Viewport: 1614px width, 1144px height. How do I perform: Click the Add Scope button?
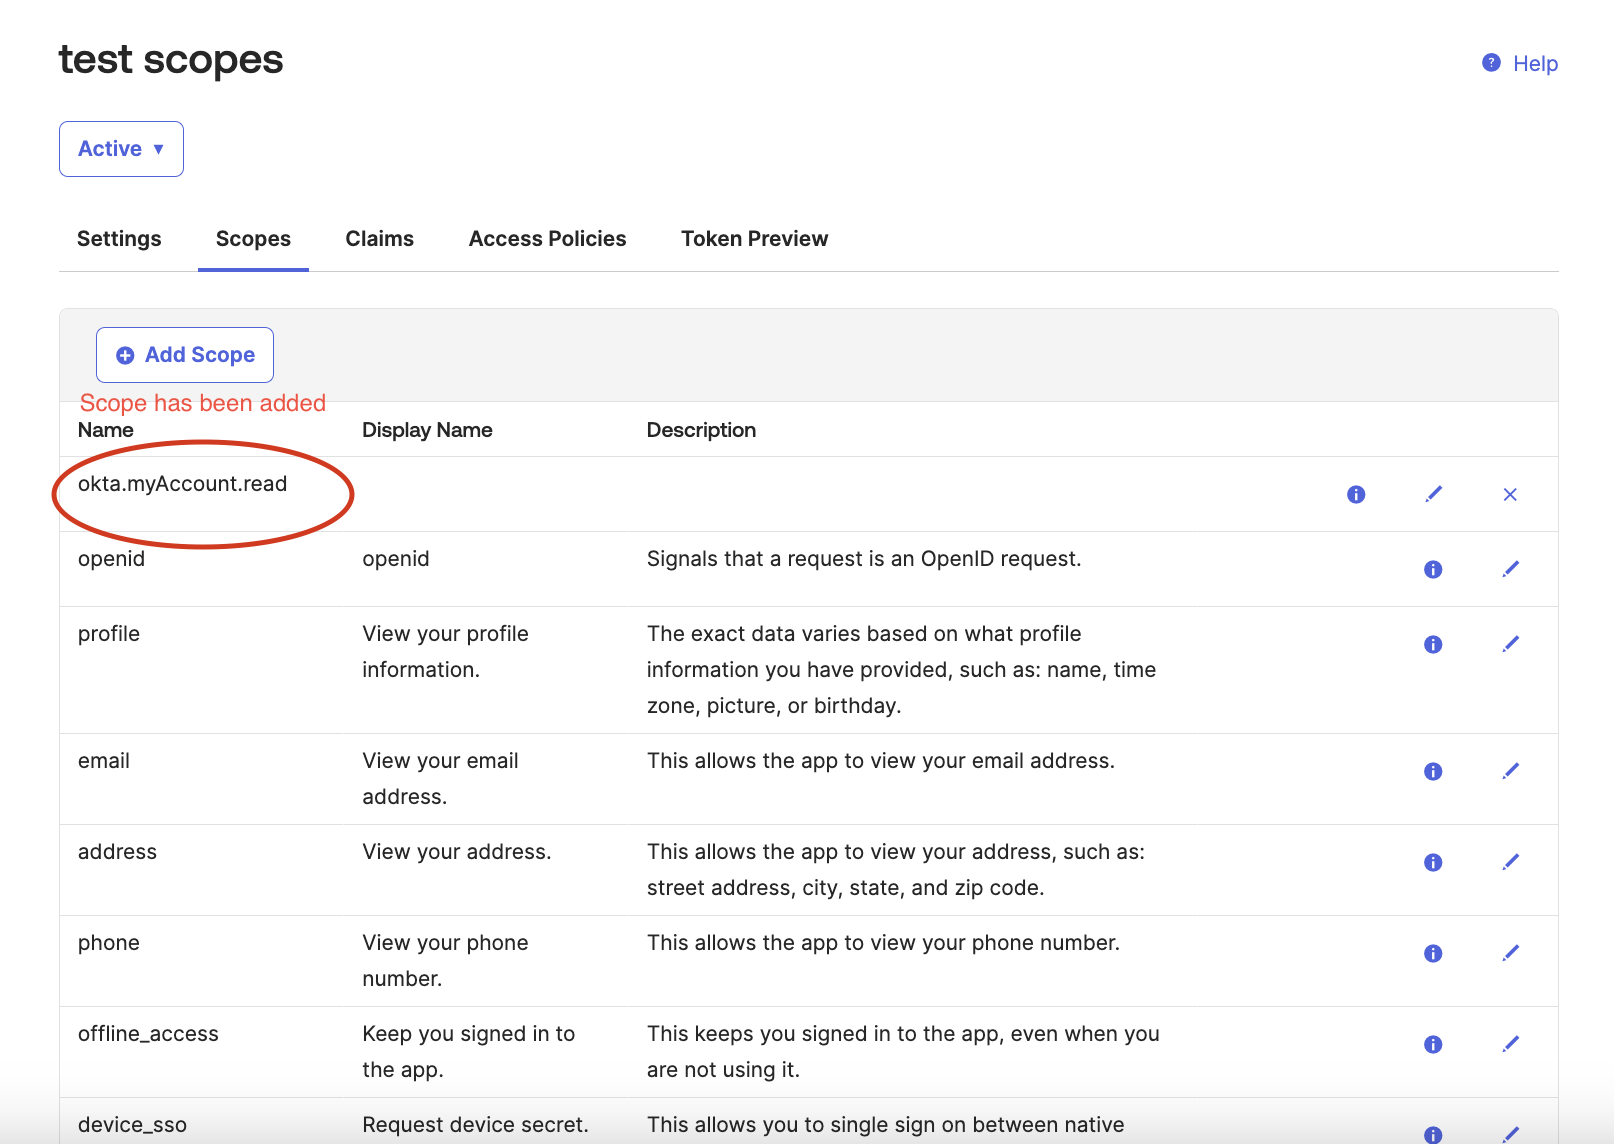185,355
